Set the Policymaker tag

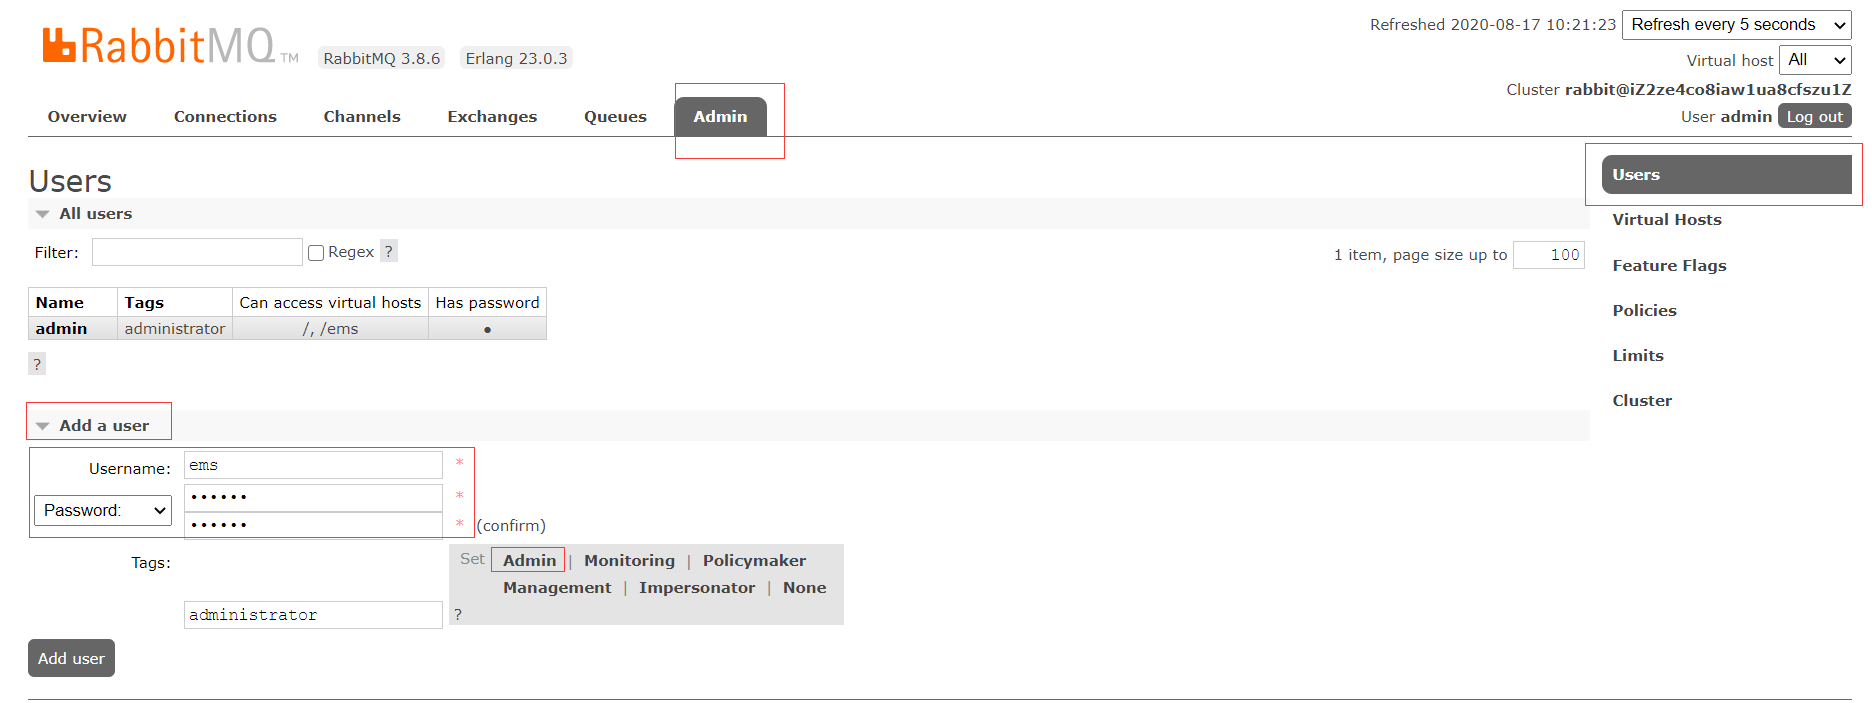point(754,561)
